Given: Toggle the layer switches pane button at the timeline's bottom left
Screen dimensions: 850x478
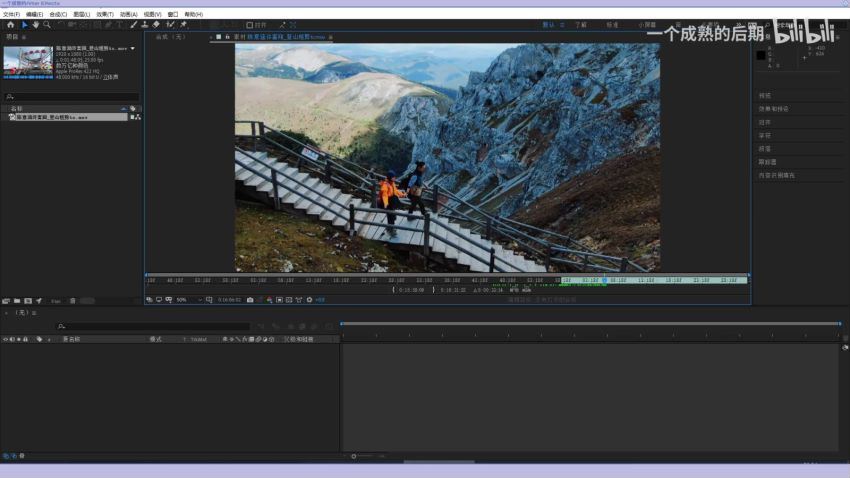Looking at the screenshot, I should [x=6, y=456].
